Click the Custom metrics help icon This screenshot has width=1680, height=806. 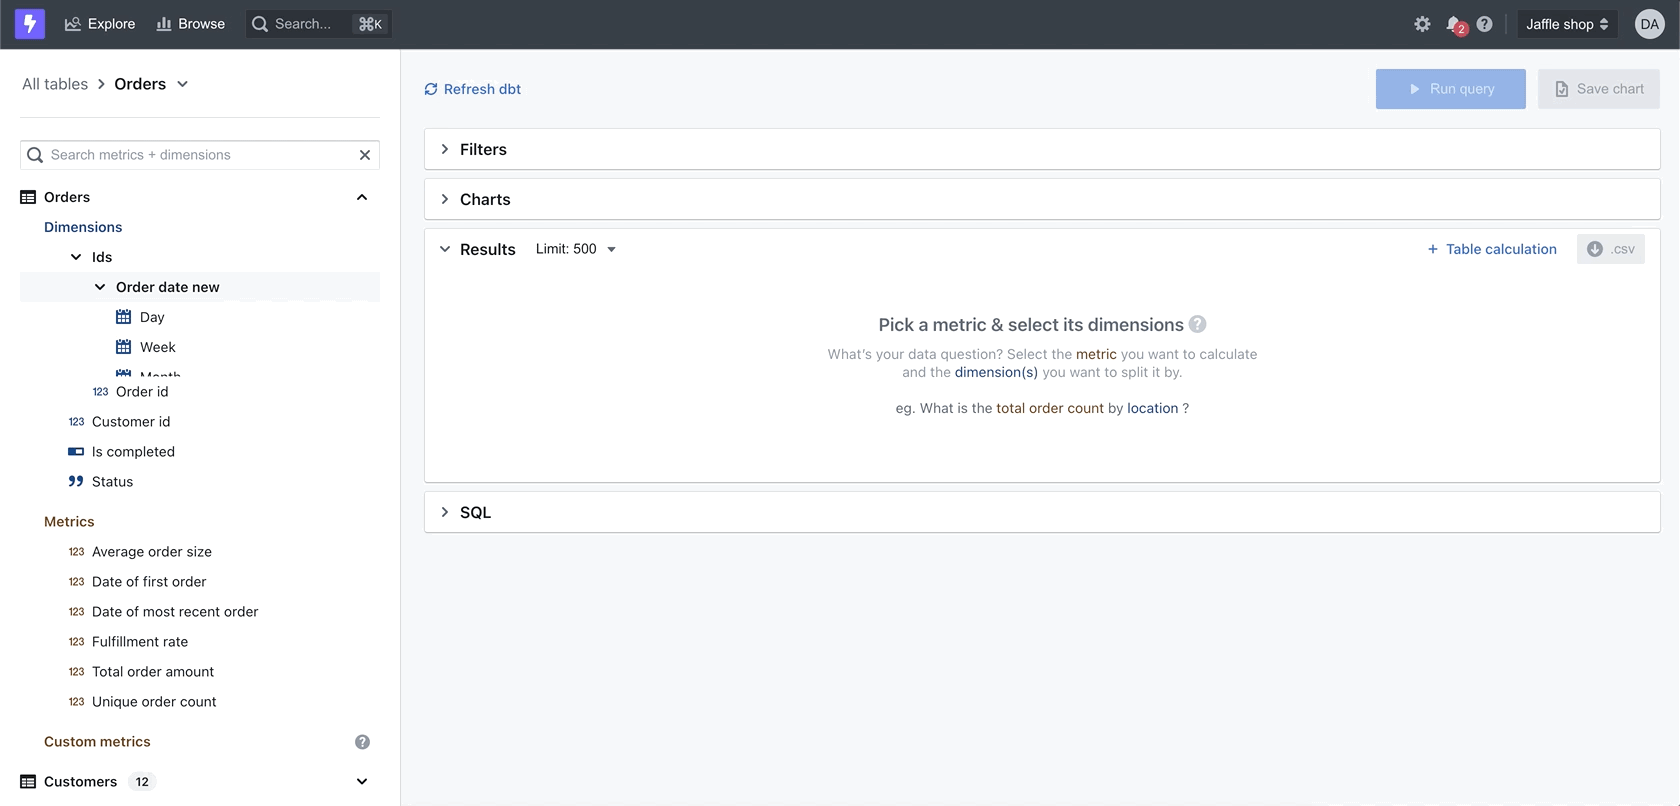362,742
